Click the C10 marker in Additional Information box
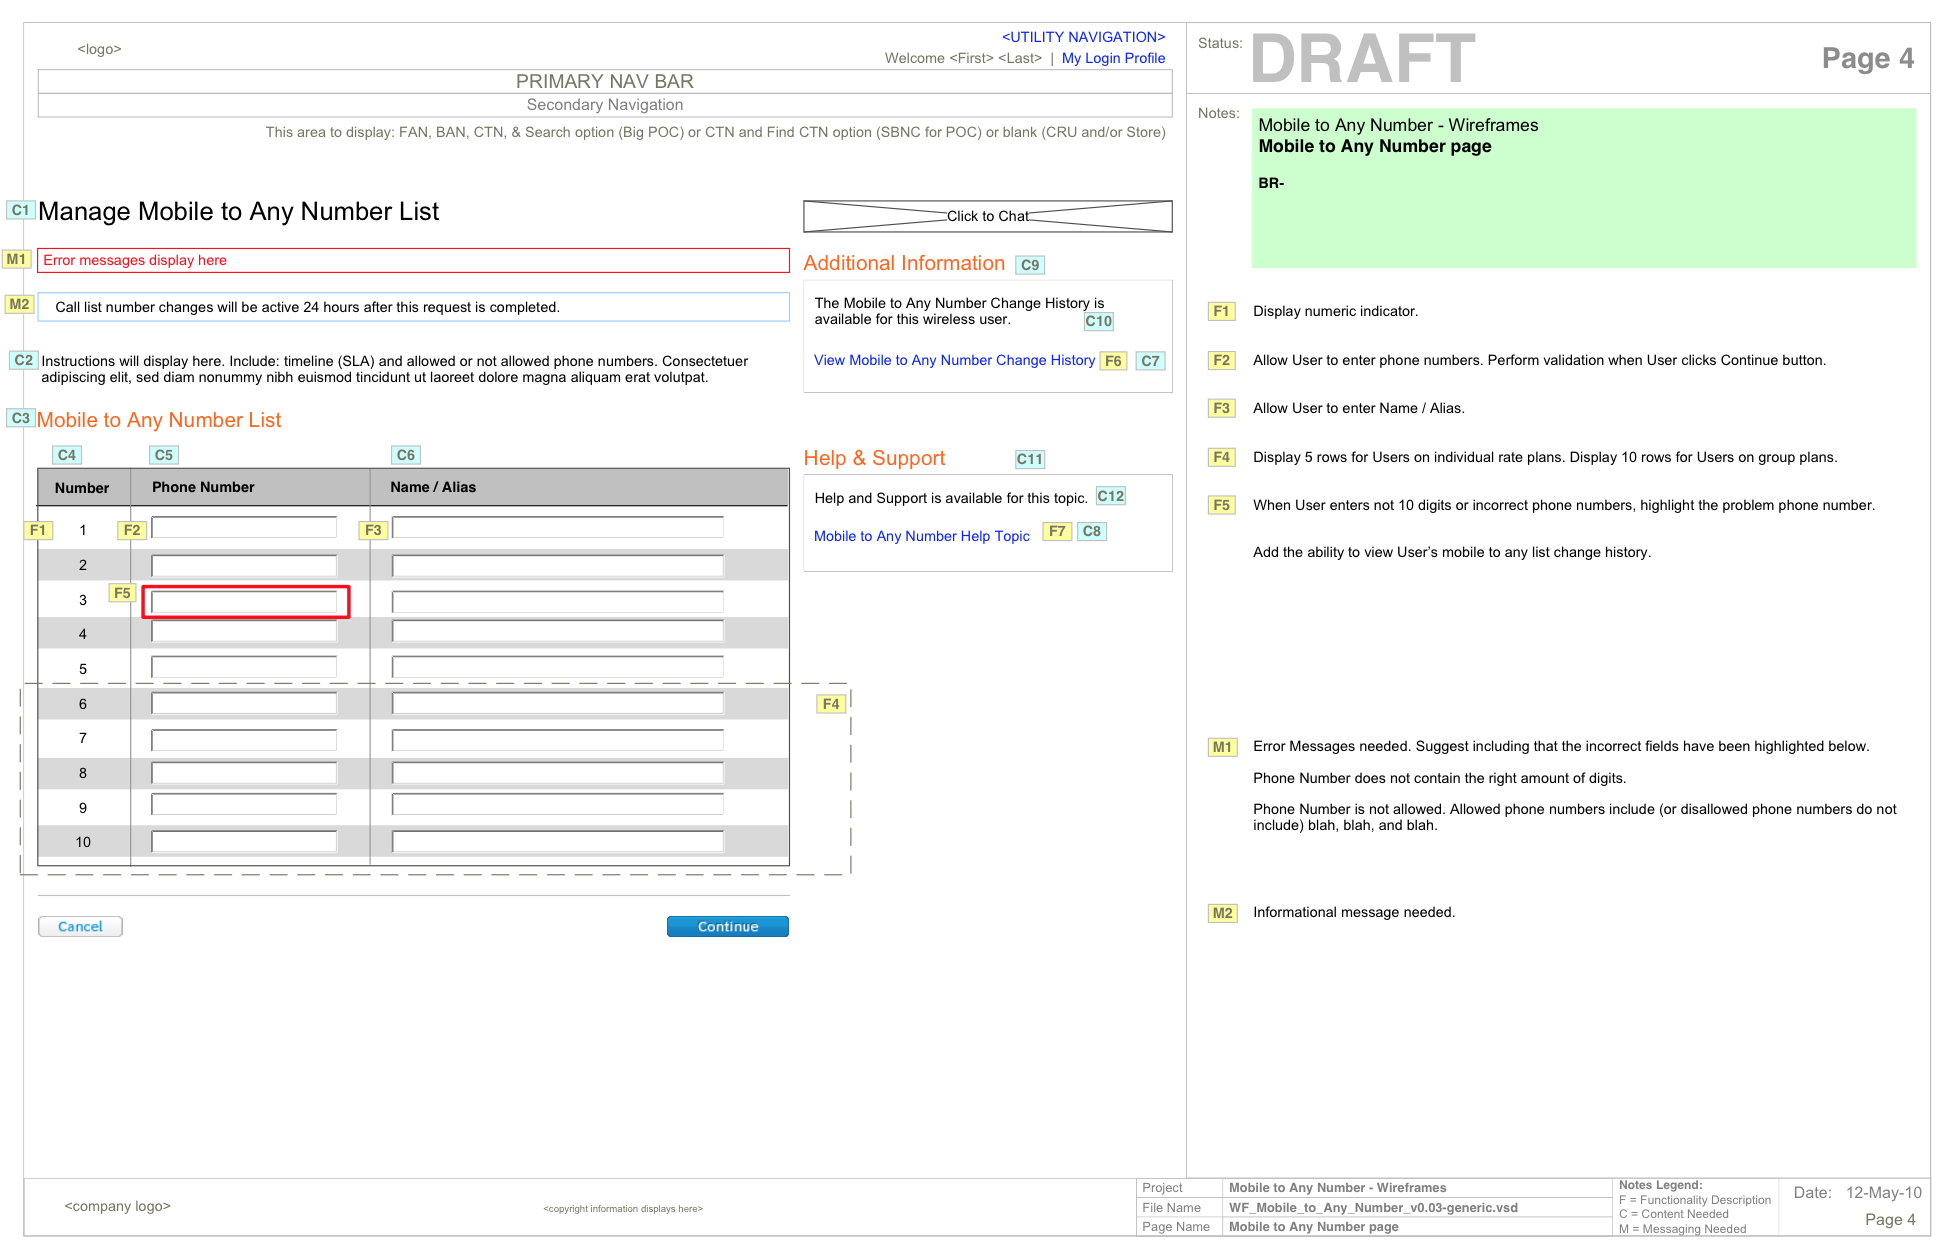The image size is (1949, 1257). pos(1098,321)
